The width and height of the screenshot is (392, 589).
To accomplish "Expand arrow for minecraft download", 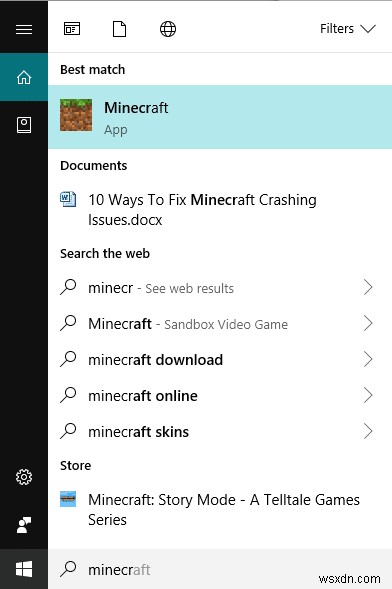I will (x=368, y=359).
